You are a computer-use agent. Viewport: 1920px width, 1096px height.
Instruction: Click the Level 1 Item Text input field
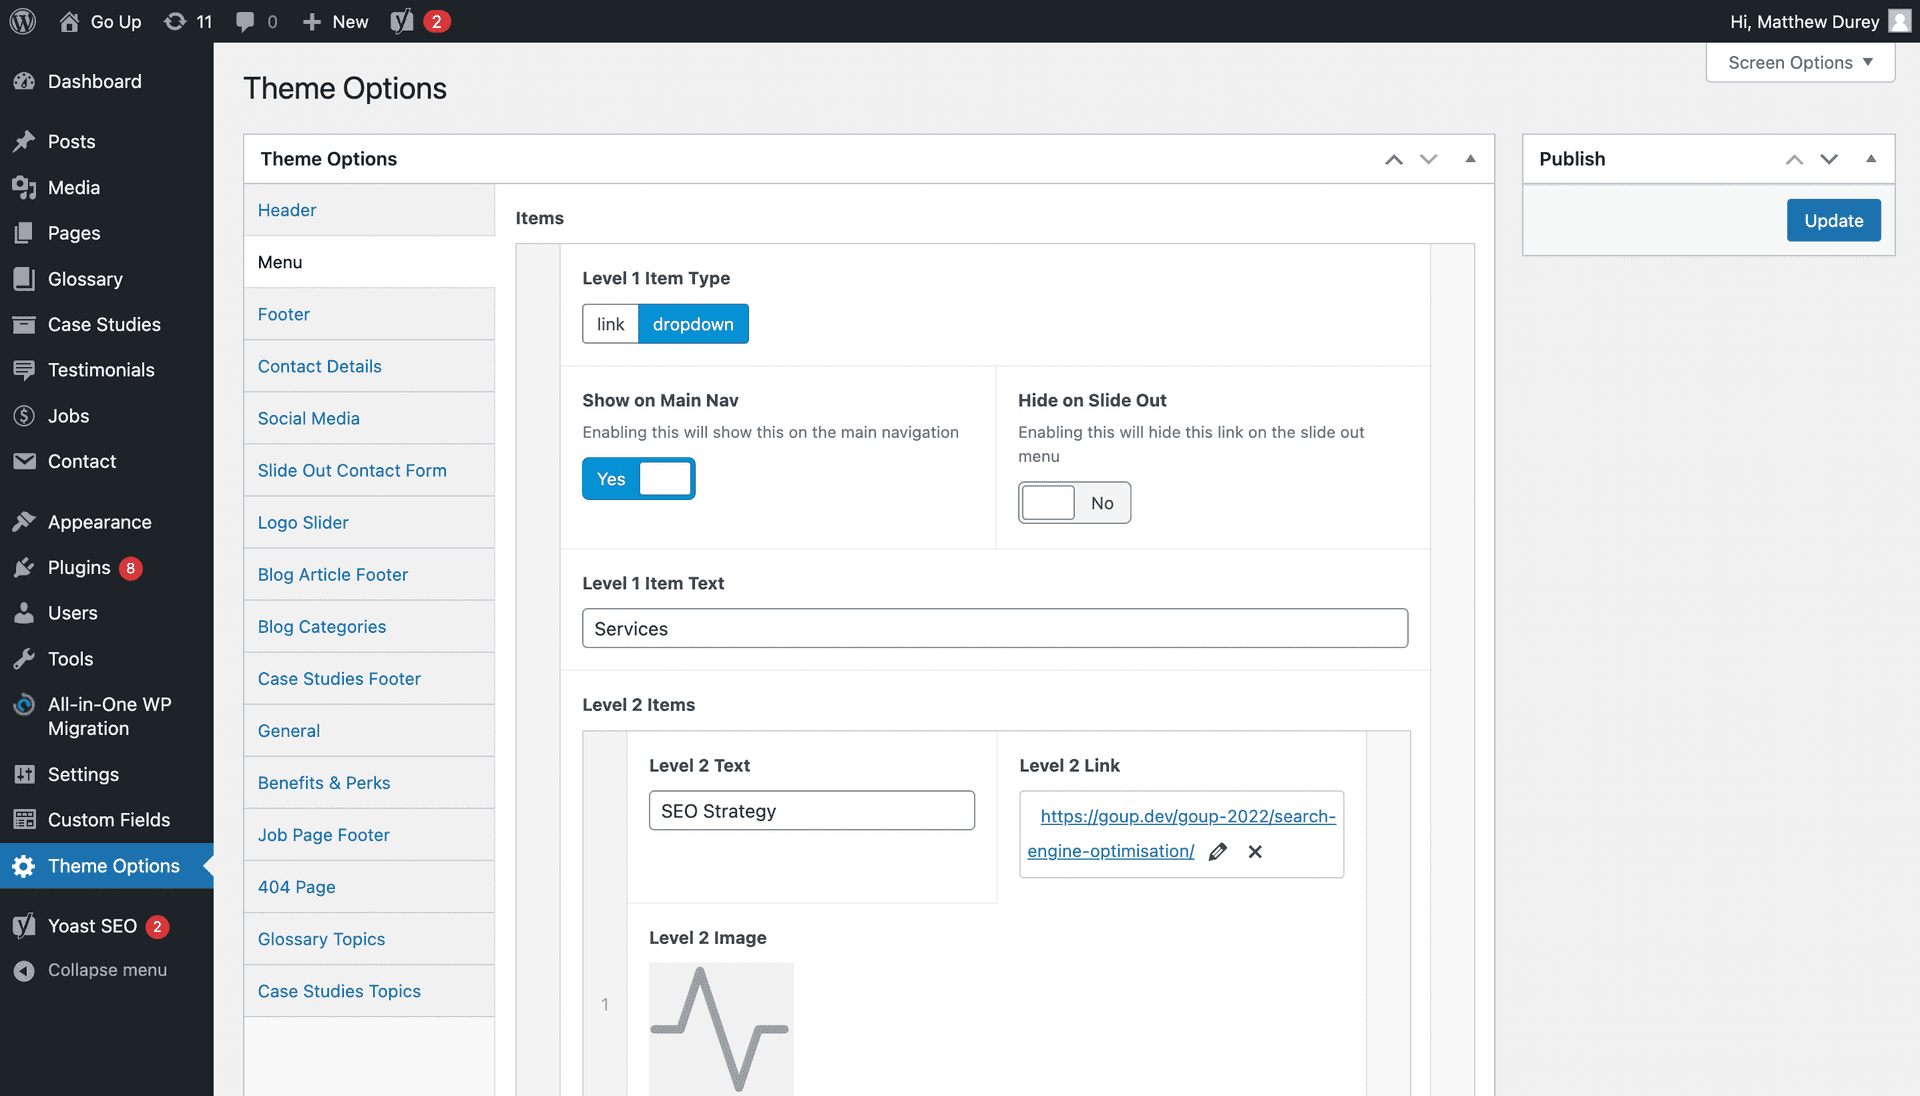coord(994,628)
